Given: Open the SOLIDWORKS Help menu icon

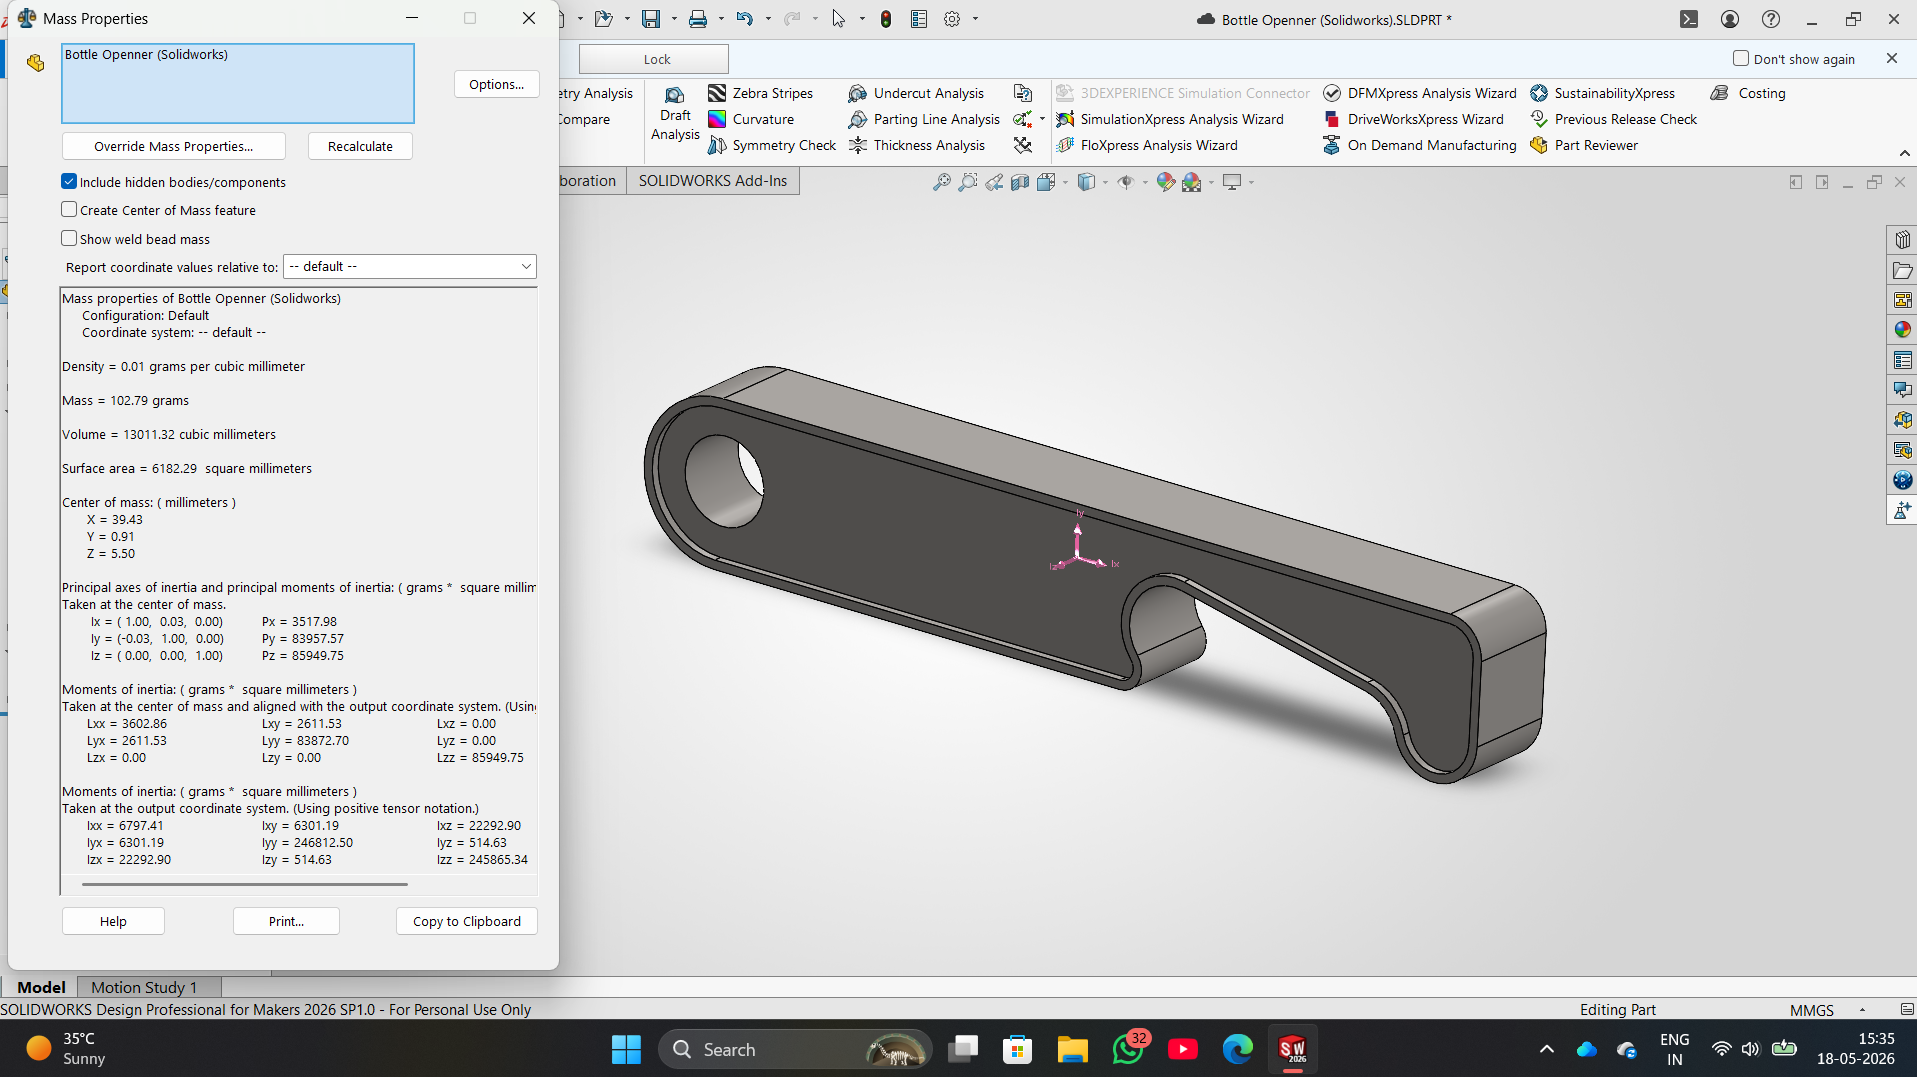Looking at the screenshot, I should click(x=1771, y=19).
